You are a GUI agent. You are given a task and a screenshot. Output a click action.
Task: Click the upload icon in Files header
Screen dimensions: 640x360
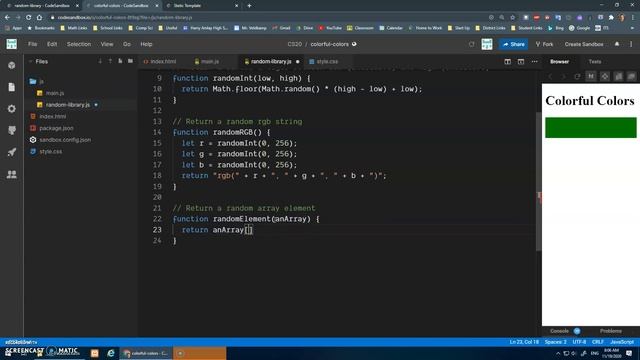pyautogui.click(x=110, y=61)
